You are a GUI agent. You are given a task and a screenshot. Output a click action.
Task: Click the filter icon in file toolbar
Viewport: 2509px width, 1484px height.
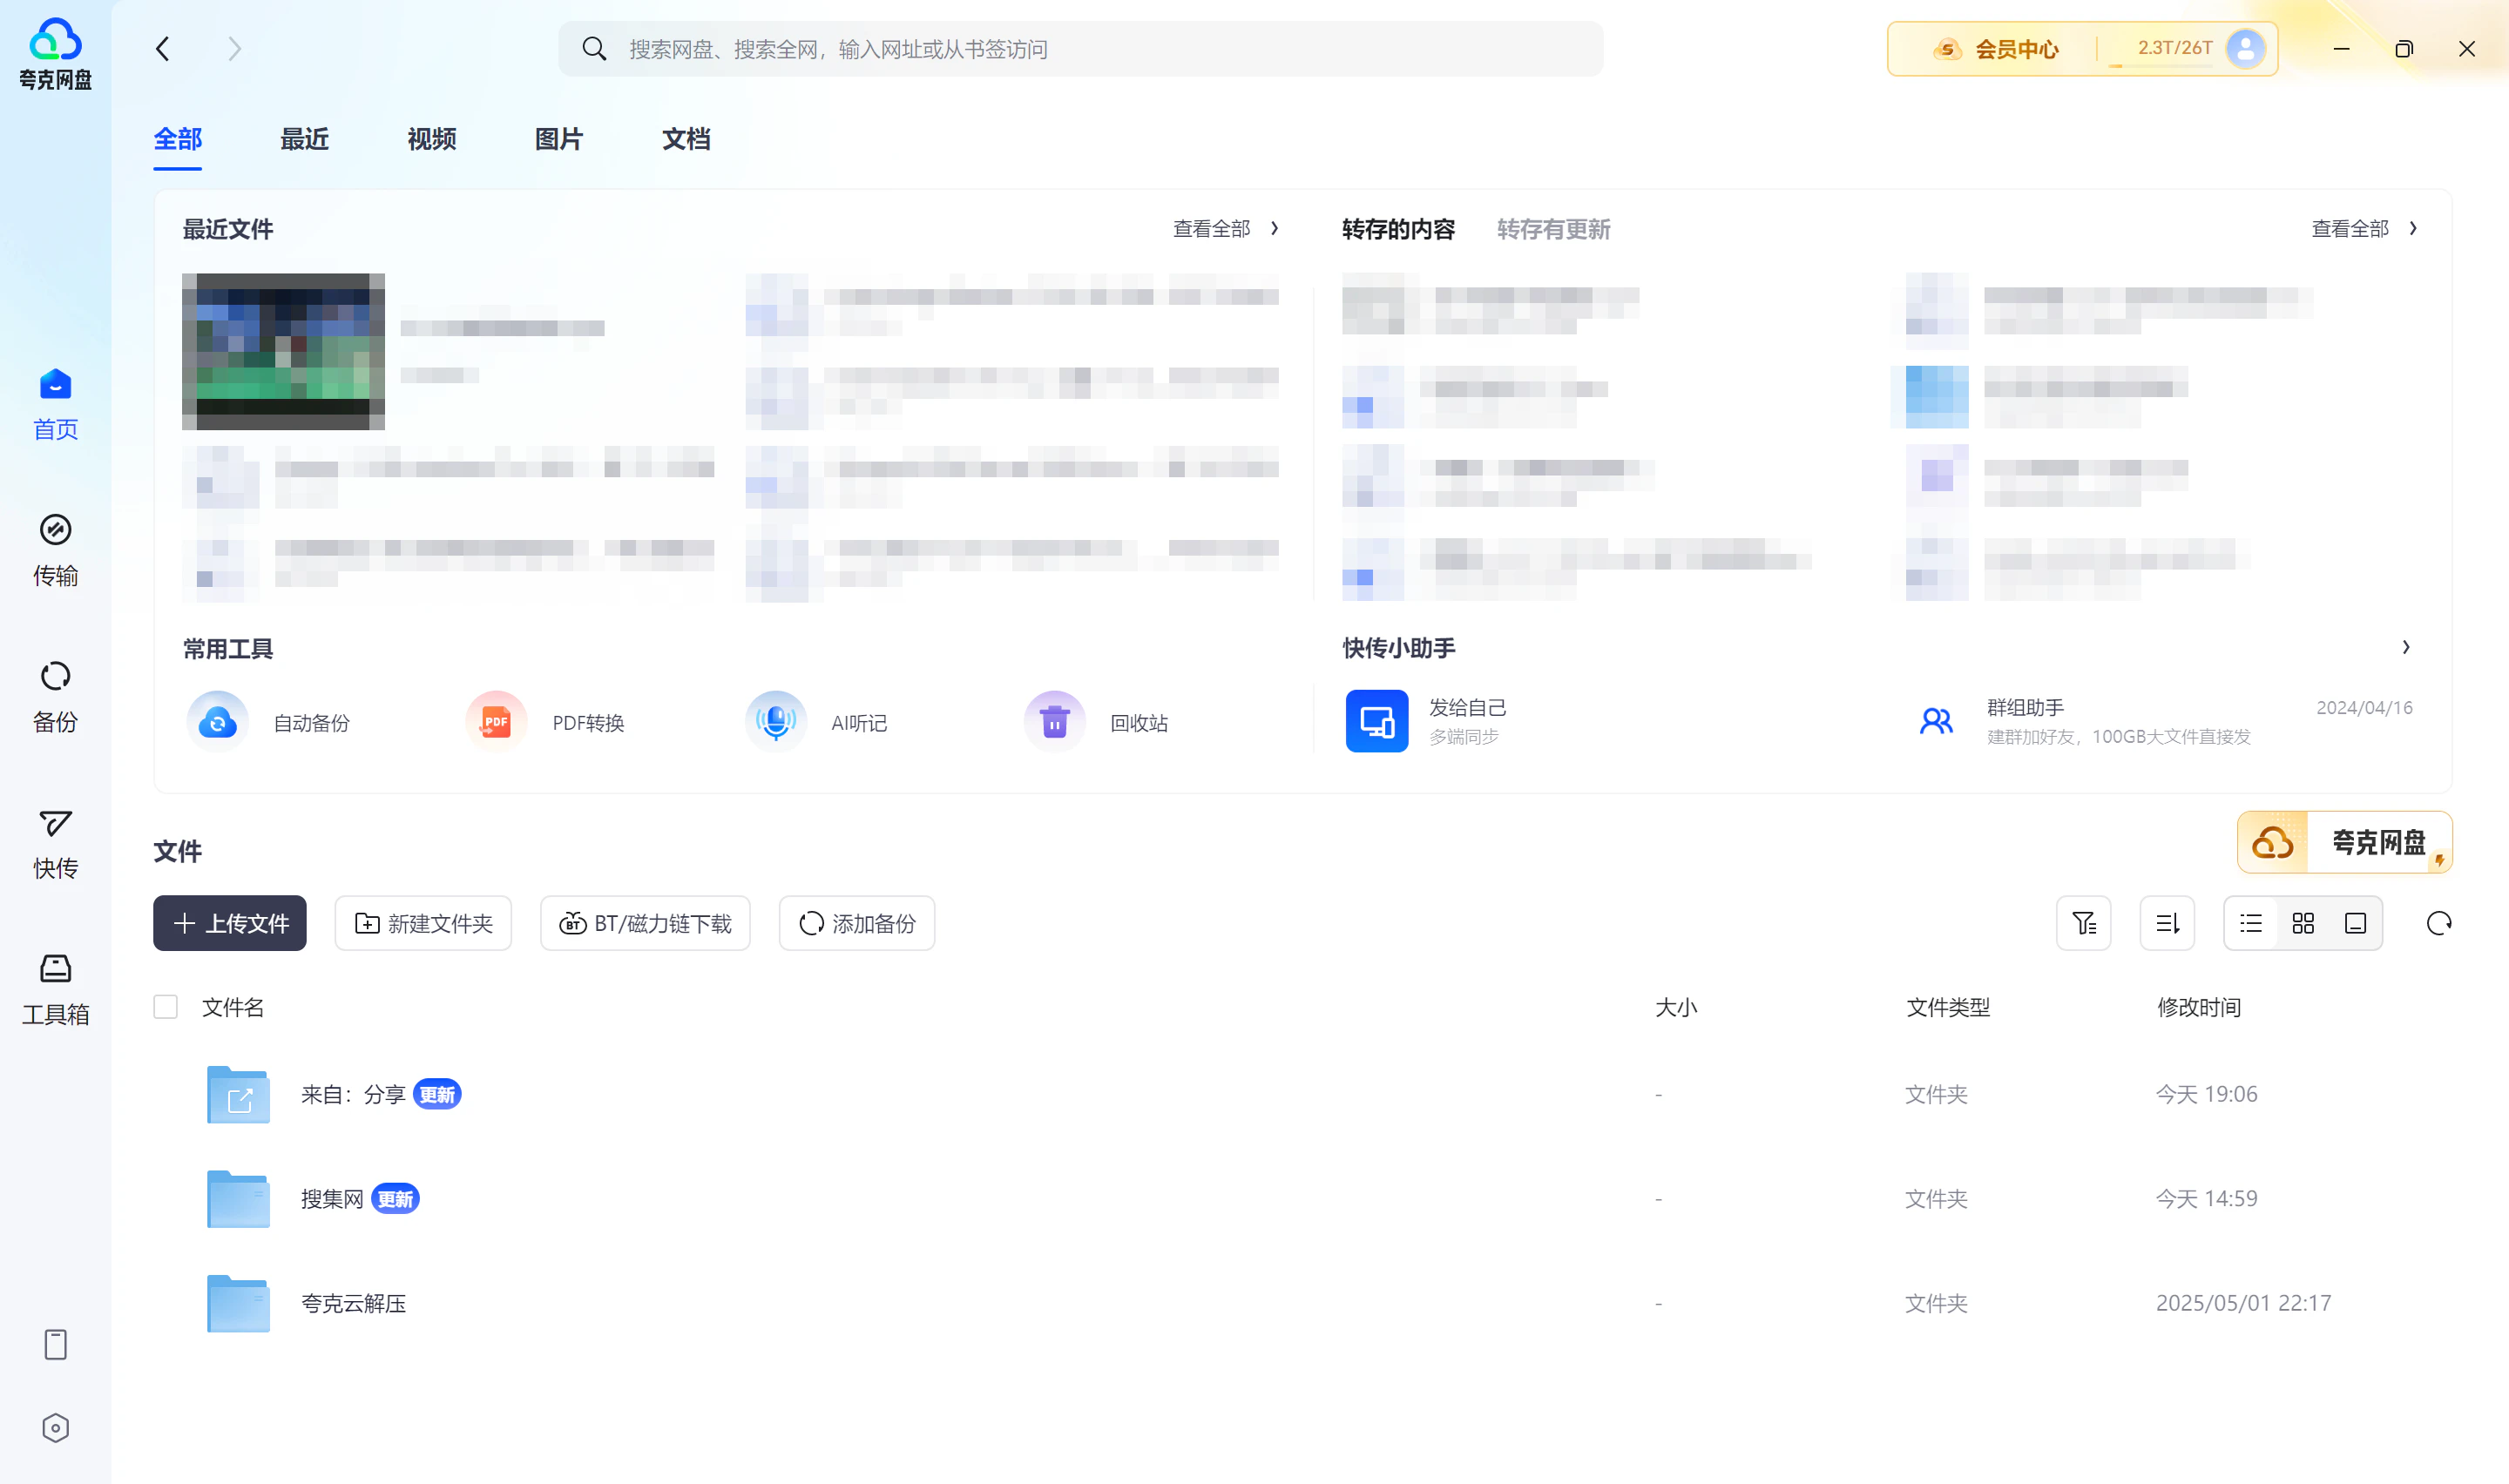2084,923
